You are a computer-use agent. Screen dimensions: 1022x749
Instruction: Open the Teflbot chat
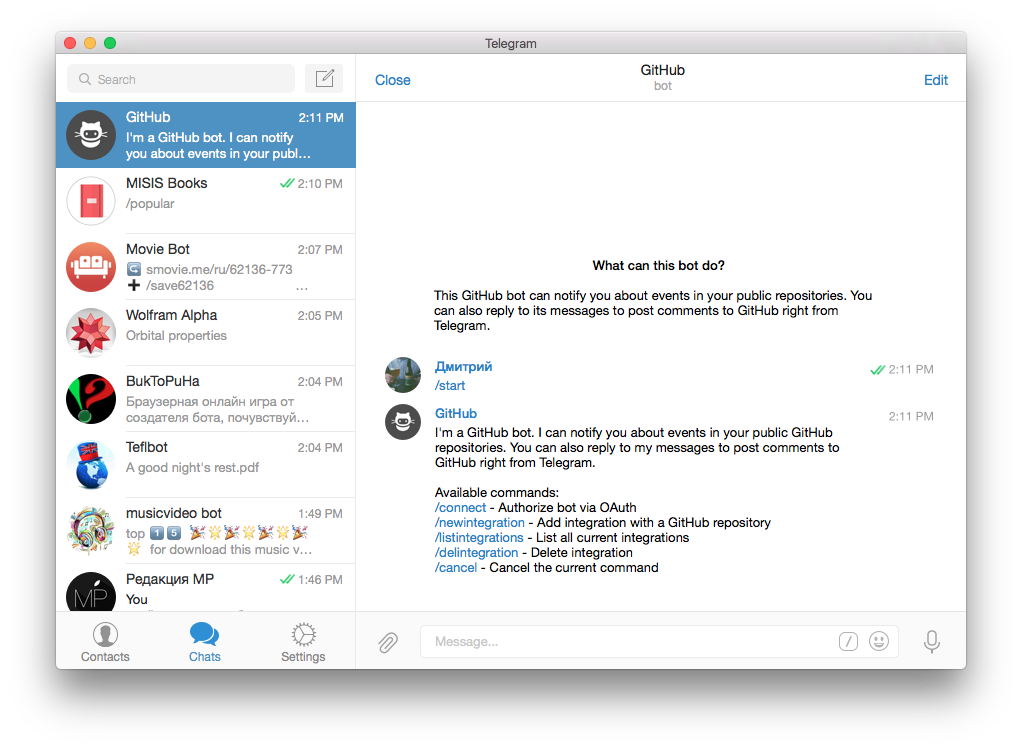click(x=205, y=465)
